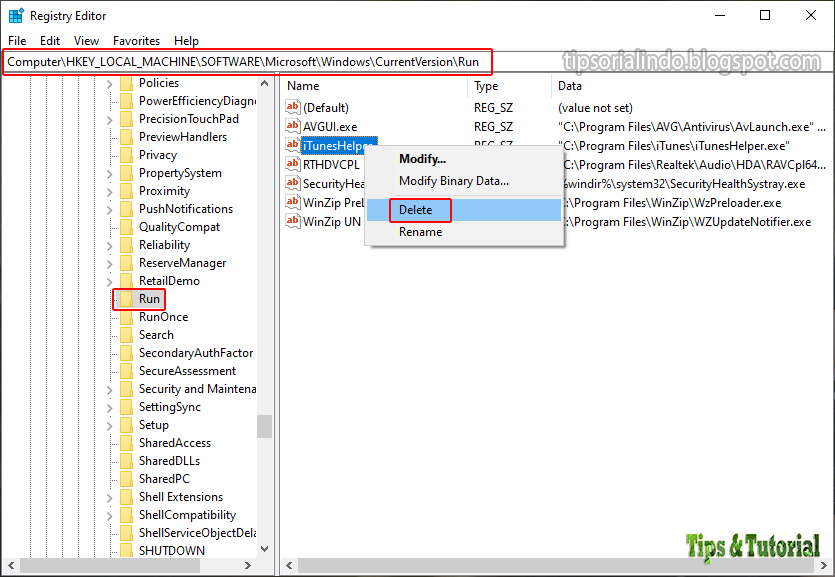This screenshot has width=835, height=577.
Task: Click the RunOnce folder icon
Action: point(126,317)
